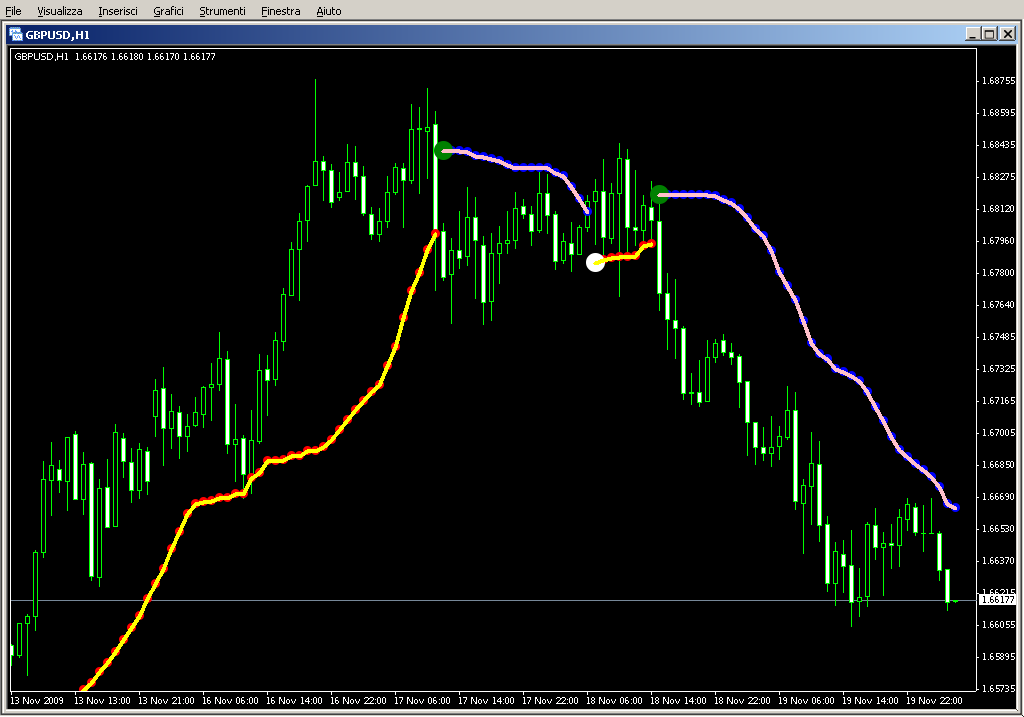The image size is (1024, 717).
Task: Open the Grafici menu
Action: click(168, 11)
